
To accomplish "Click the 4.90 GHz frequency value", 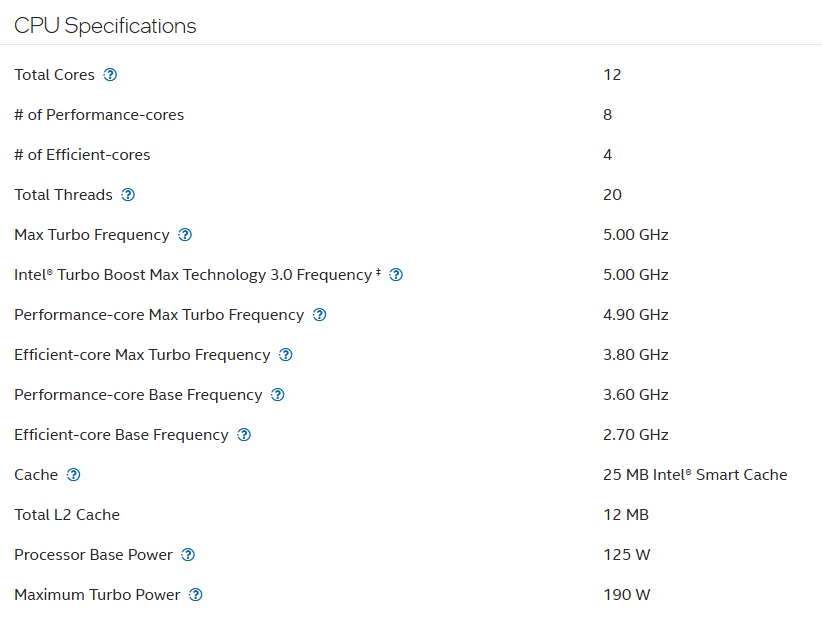I will pos(635,315).
